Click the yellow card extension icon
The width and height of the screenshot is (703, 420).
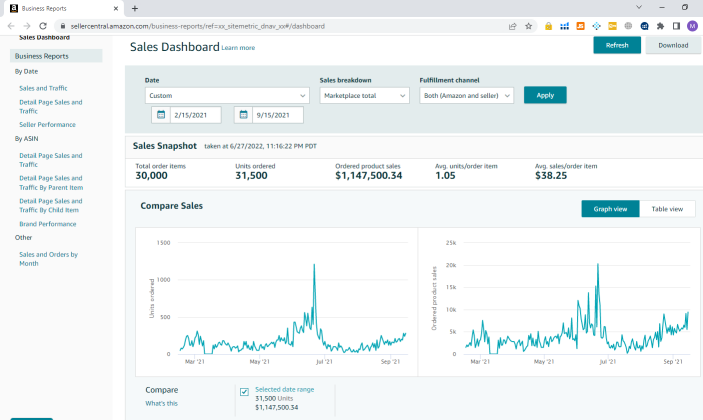[612, 26]
